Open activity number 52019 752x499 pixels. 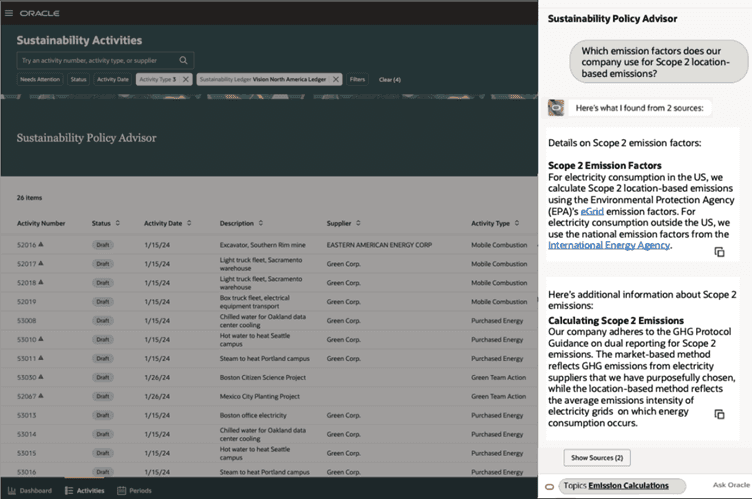pos(26,302)
